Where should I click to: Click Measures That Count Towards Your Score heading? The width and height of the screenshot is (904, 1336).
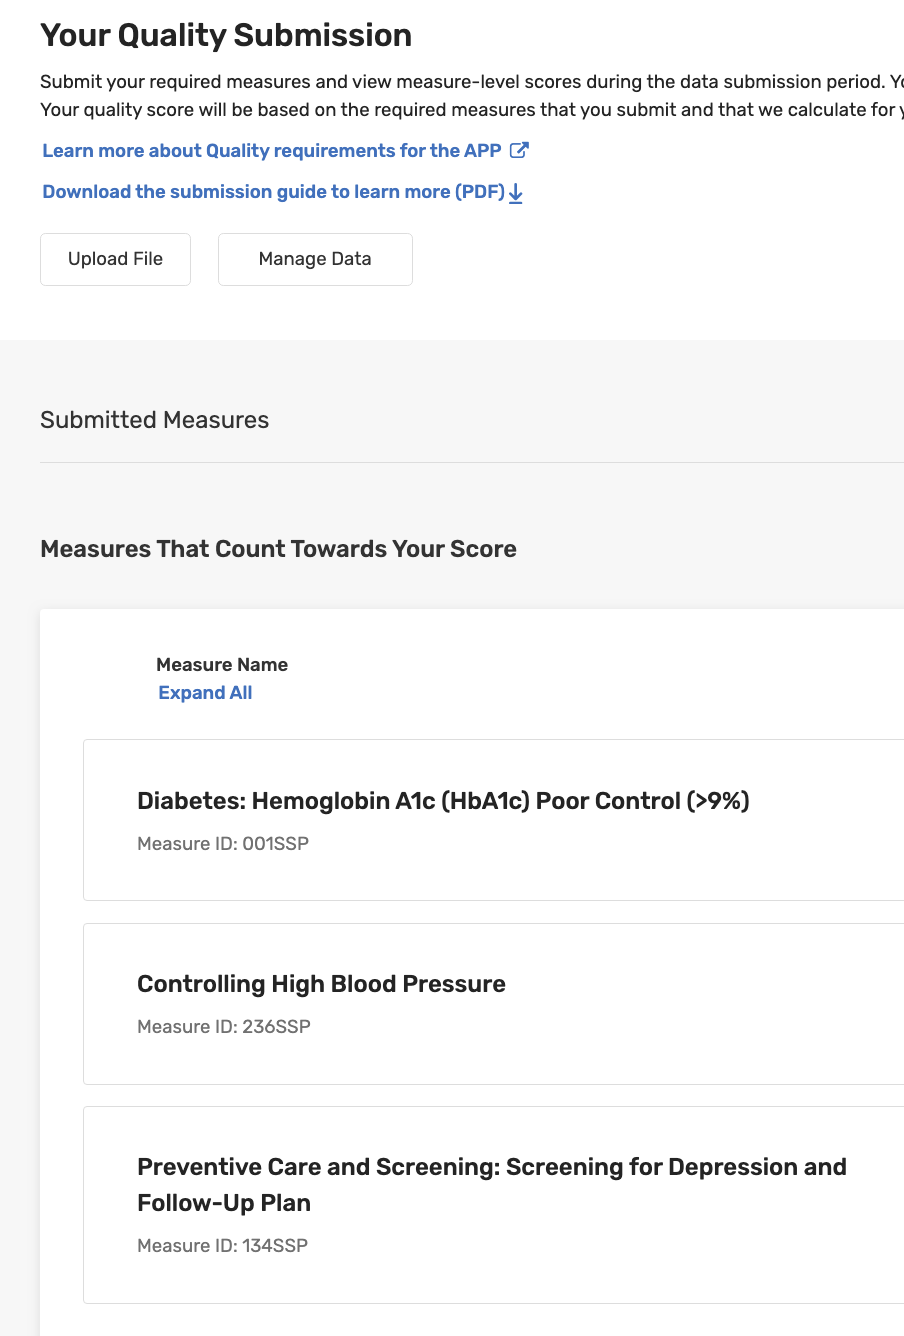[x=278, y=549]
